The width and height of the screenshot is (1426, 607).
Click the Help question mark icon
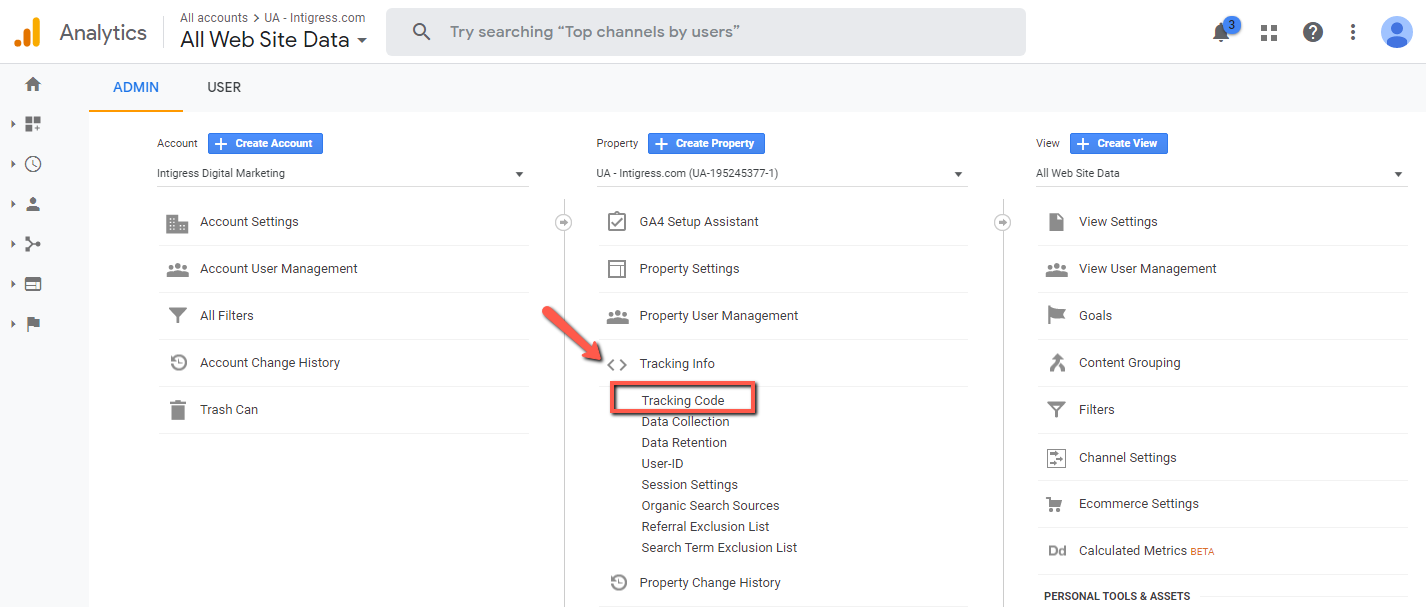(x=1313, y=32)
